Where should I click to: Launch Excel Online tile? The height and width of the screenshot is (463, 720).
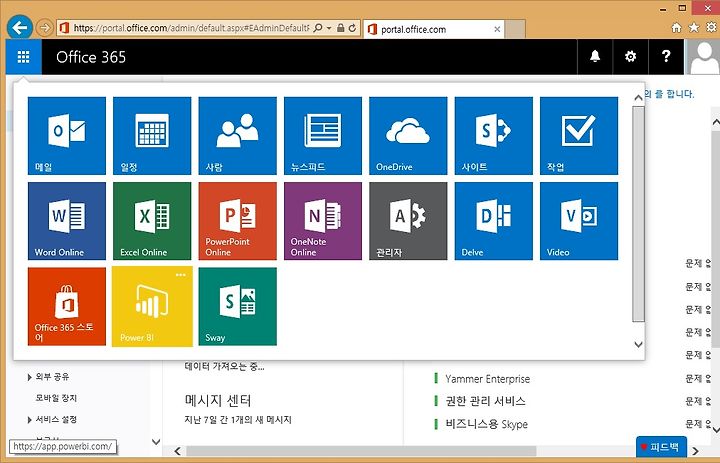point(152,221)
